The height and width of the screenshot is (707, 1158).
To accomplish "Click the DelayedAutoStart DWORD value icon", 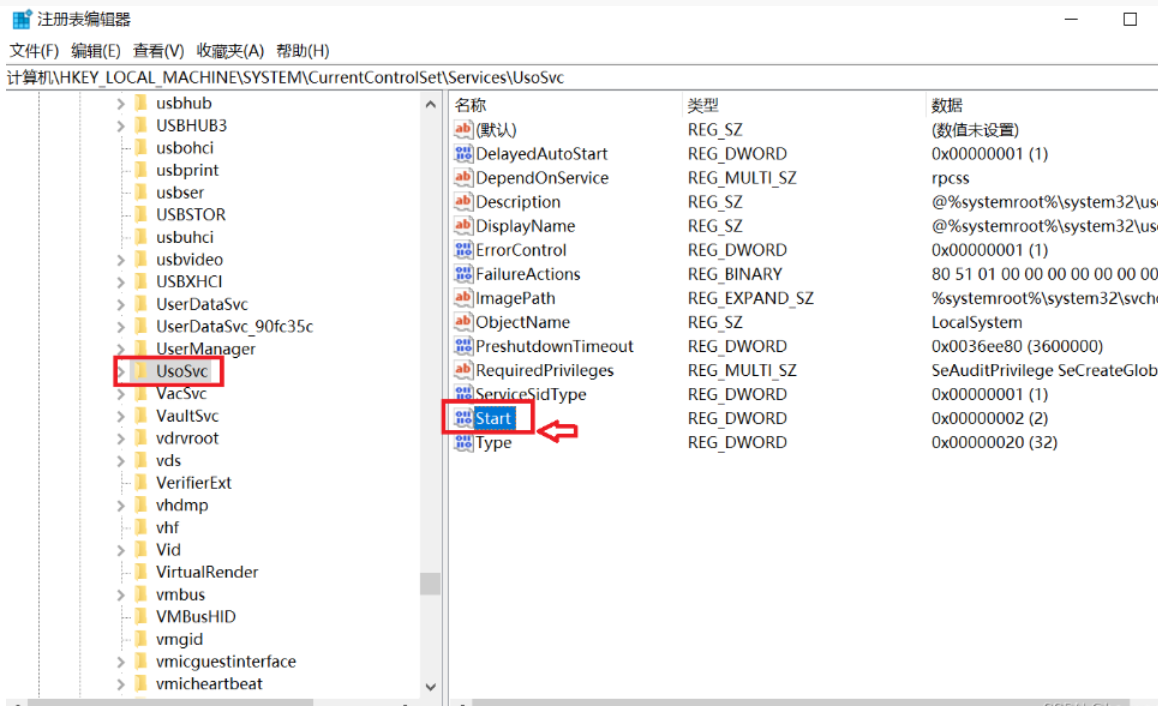I will [x=463, y=154].
